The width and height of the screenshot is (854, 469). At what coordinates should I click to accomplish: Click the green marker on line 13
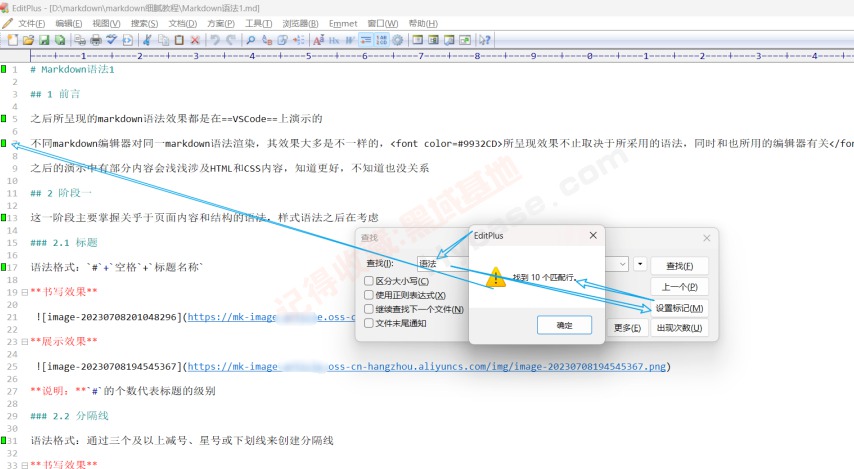click(4, 218)
